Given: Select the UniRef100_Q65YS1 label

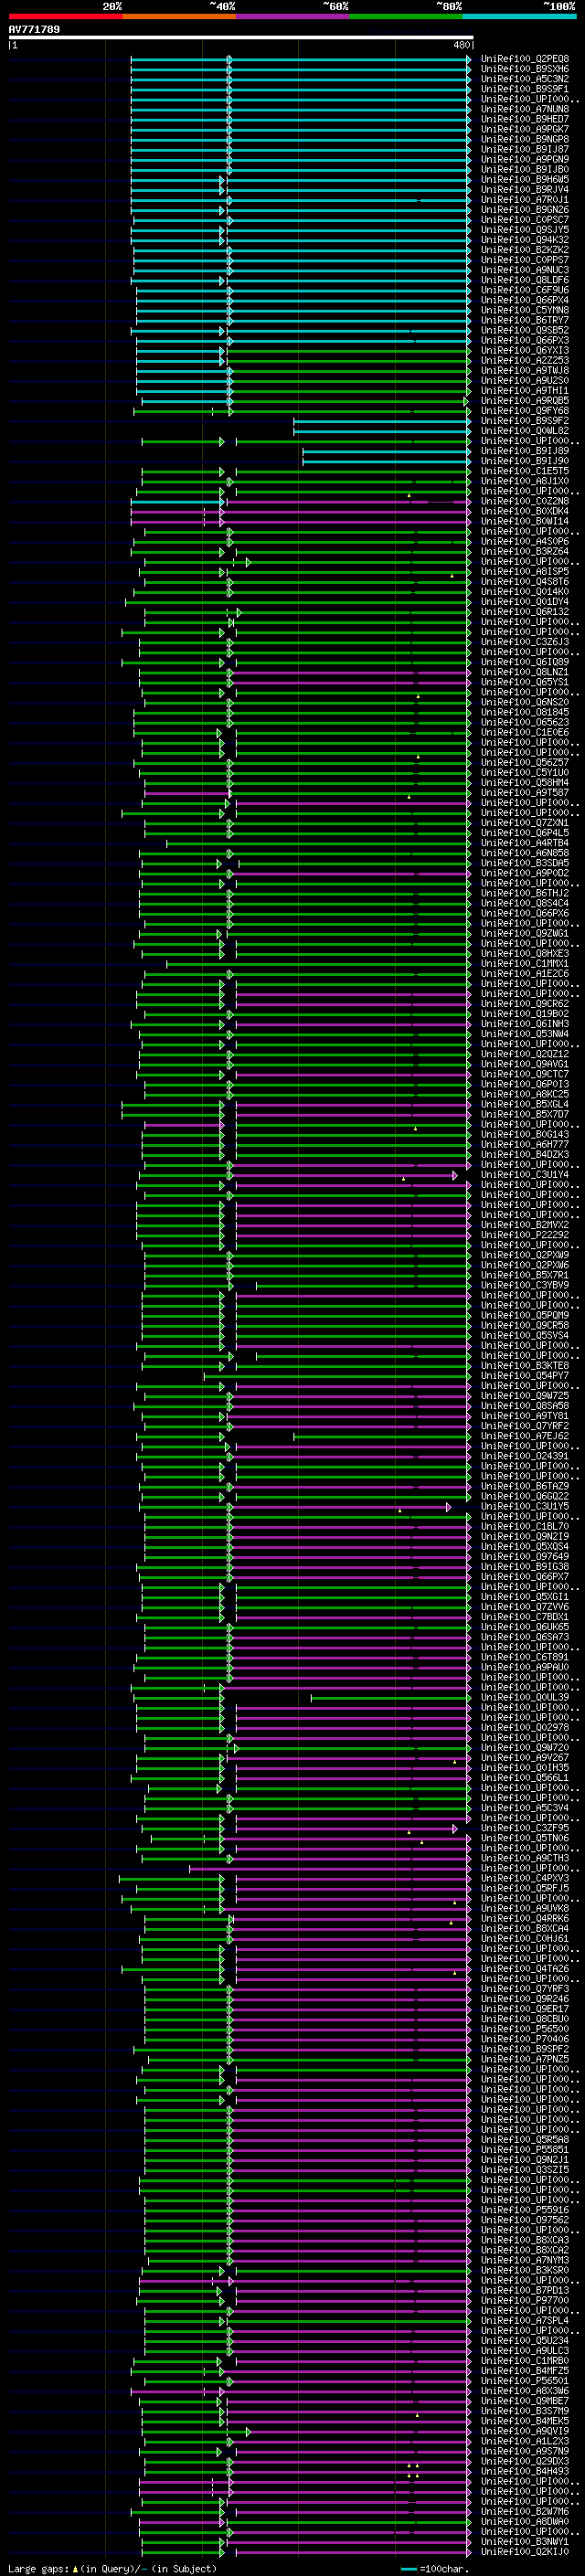Looking at the screenshot, I should coord(525,682).
